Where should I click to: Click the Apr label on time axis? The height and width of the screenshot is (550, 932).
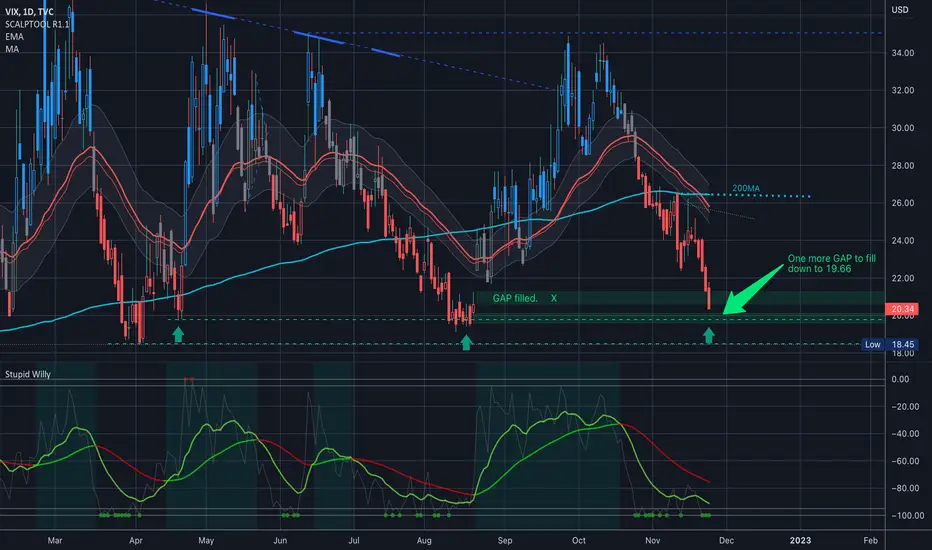pos(136,540)
